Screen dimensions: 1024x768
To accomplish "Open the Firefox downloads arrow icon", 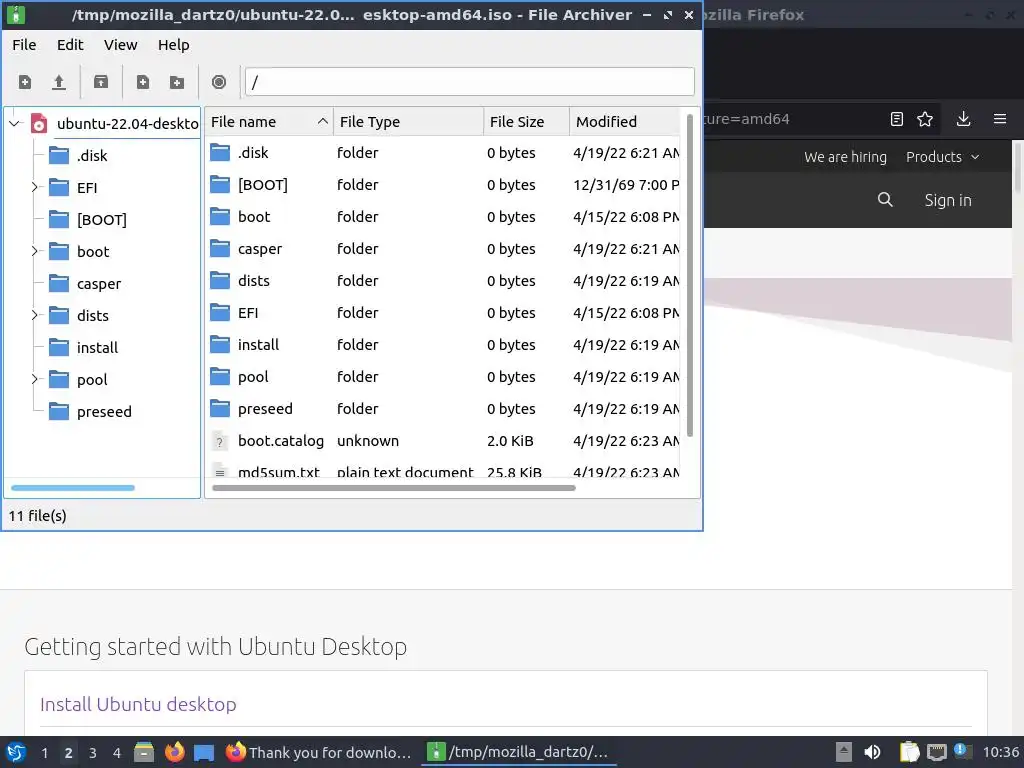I will point(963,119).
